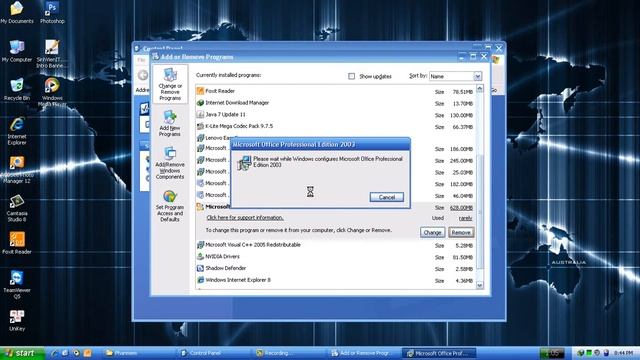Select the Windows Internet Explorer 8 program name
640x360 pixels.
tap(238, 280)
